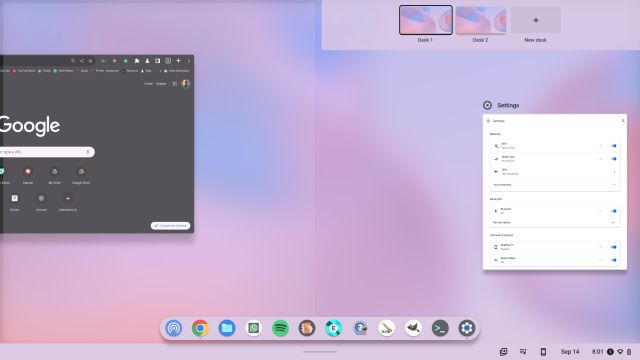Open the Nearby Share shelf app
This screenshot has width=640, height=360.
[173, 328]
